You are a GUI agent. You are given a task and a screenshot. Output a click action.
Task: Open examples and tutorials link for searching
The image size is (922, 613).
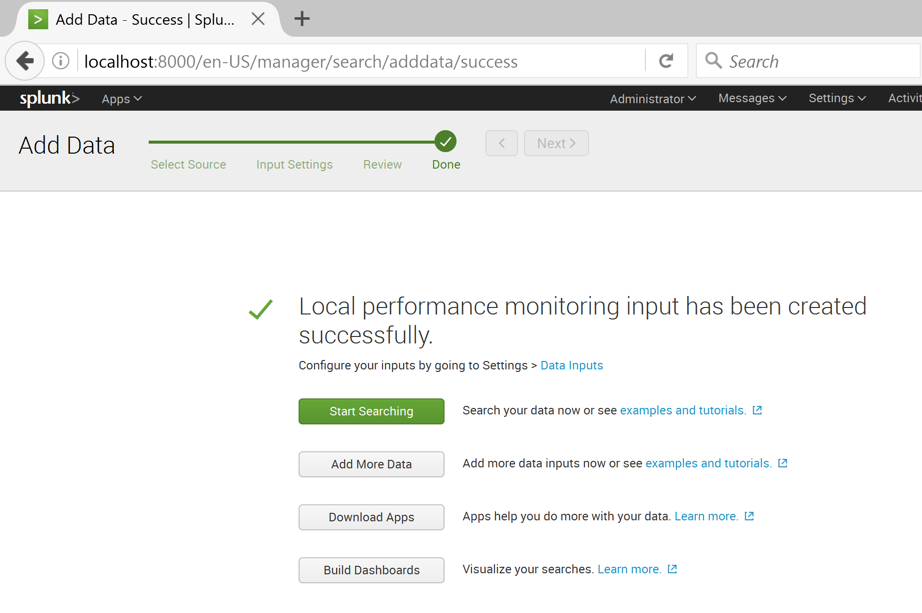click(683, 410)
